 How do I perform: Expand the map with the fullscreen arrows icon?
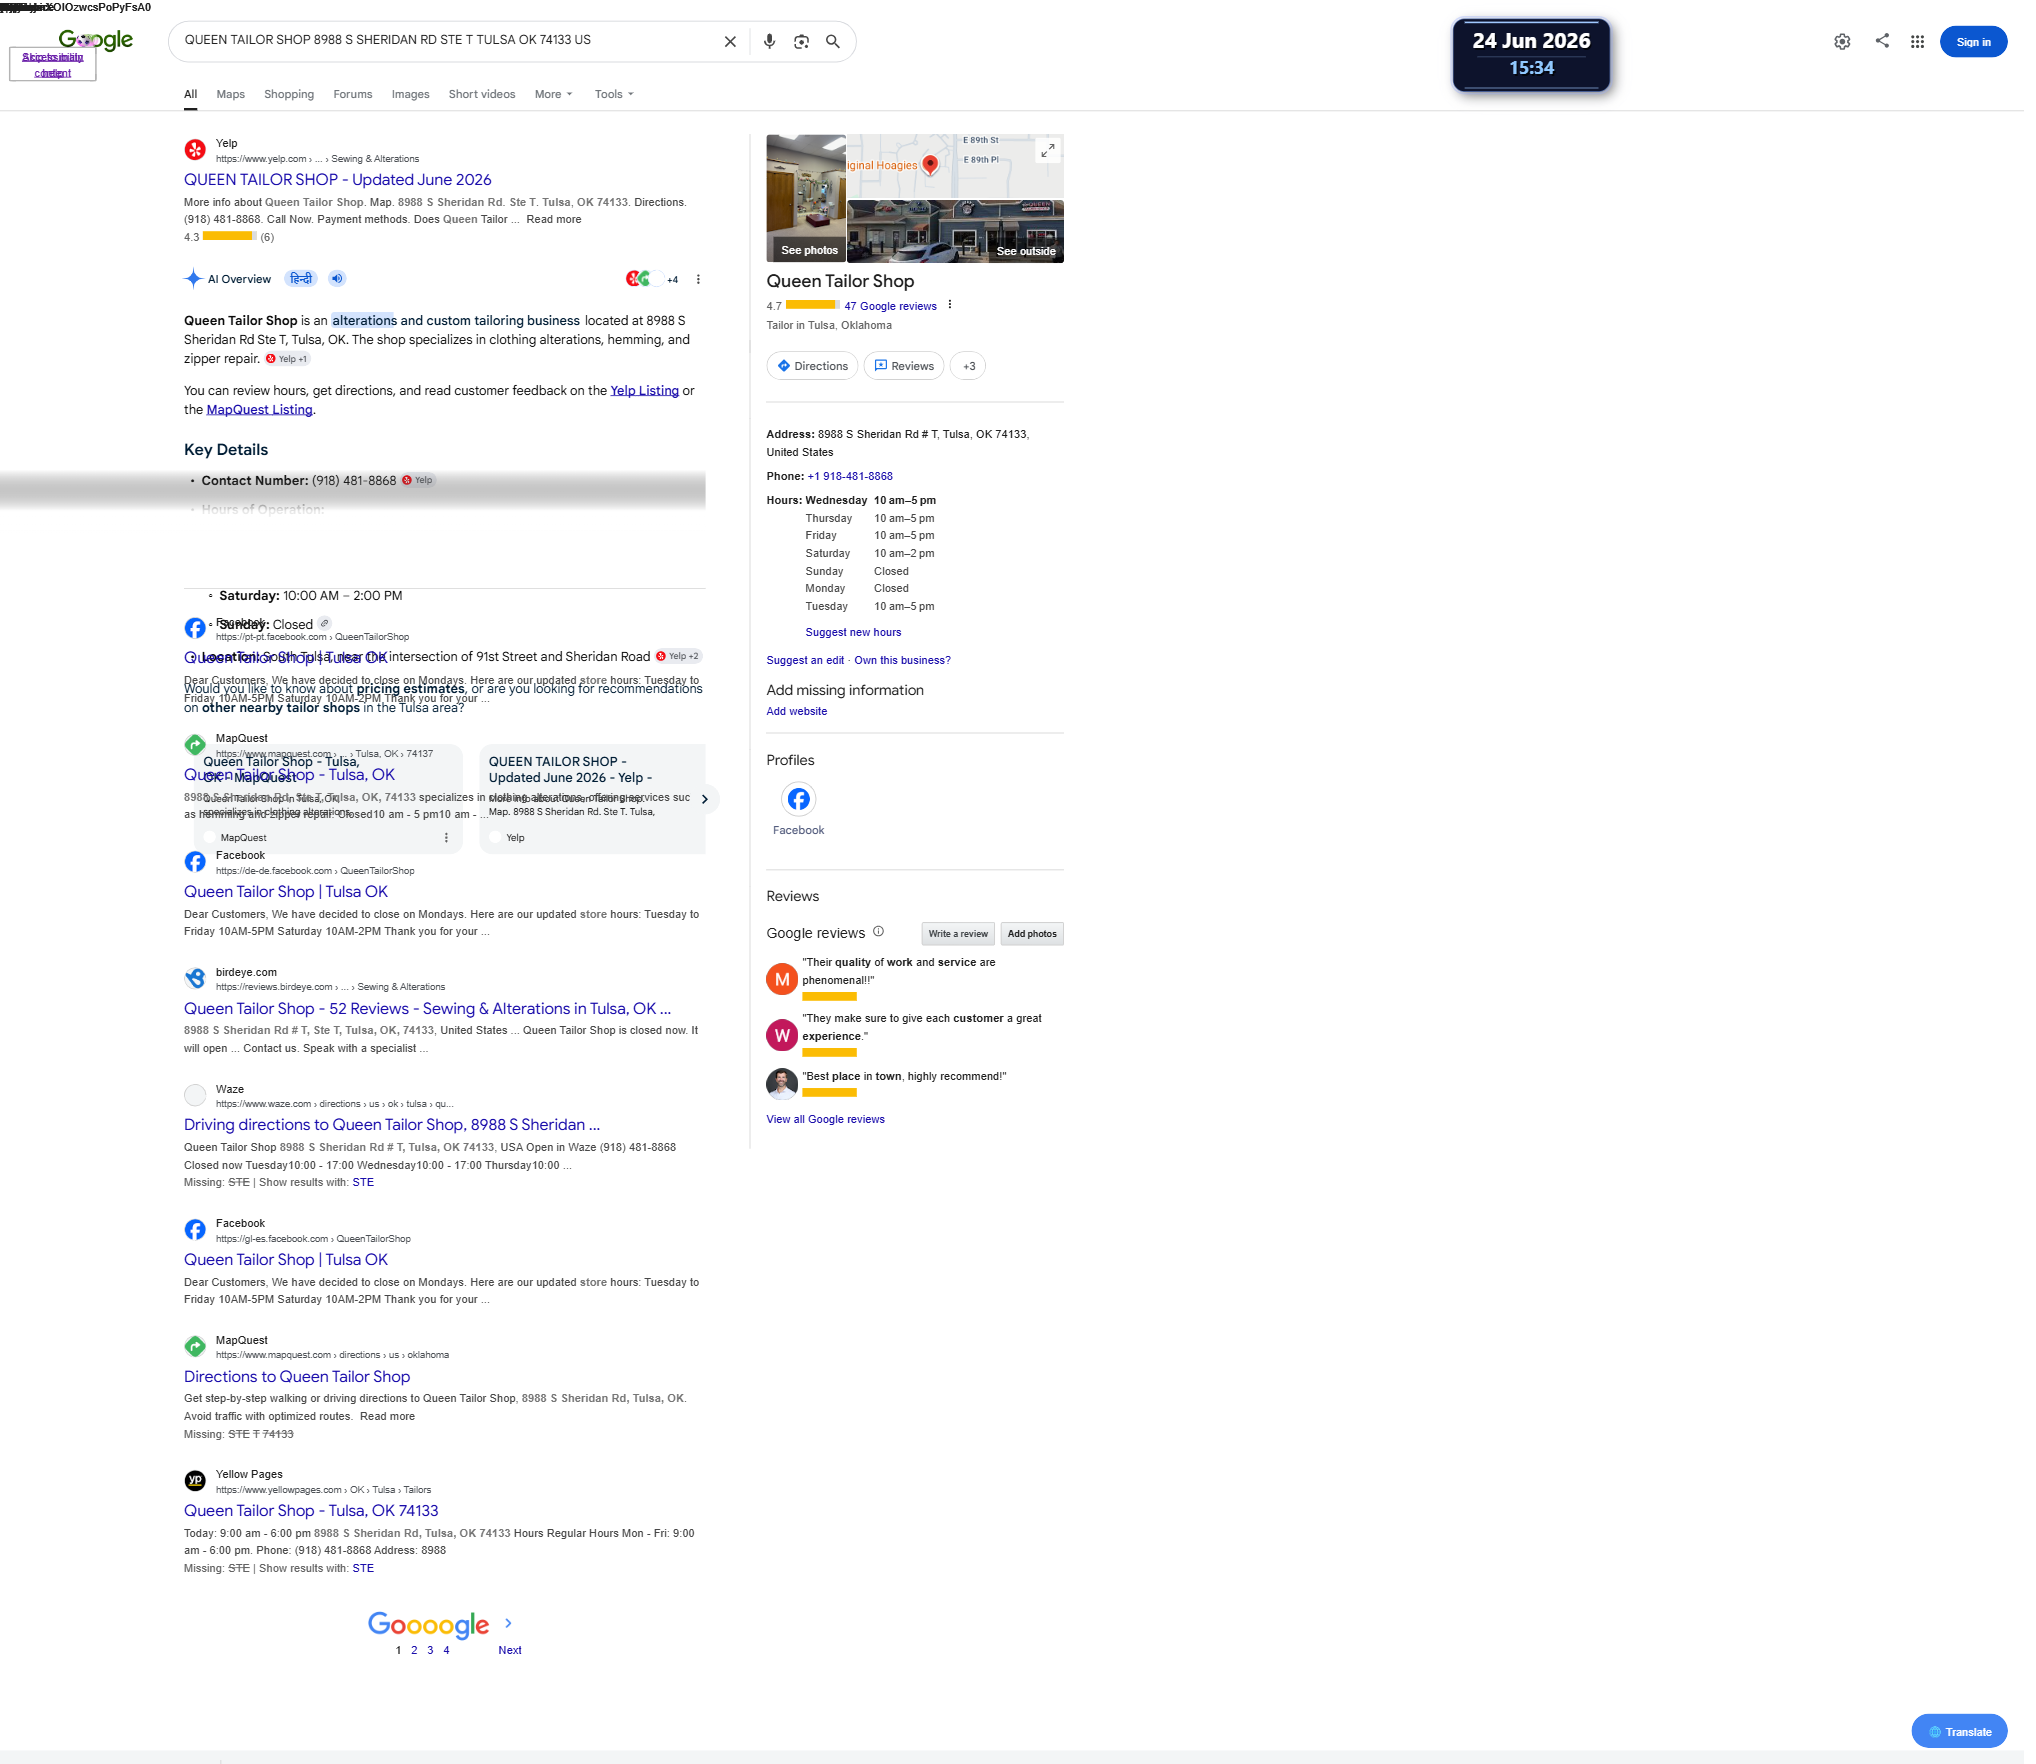pos(1047,150)
